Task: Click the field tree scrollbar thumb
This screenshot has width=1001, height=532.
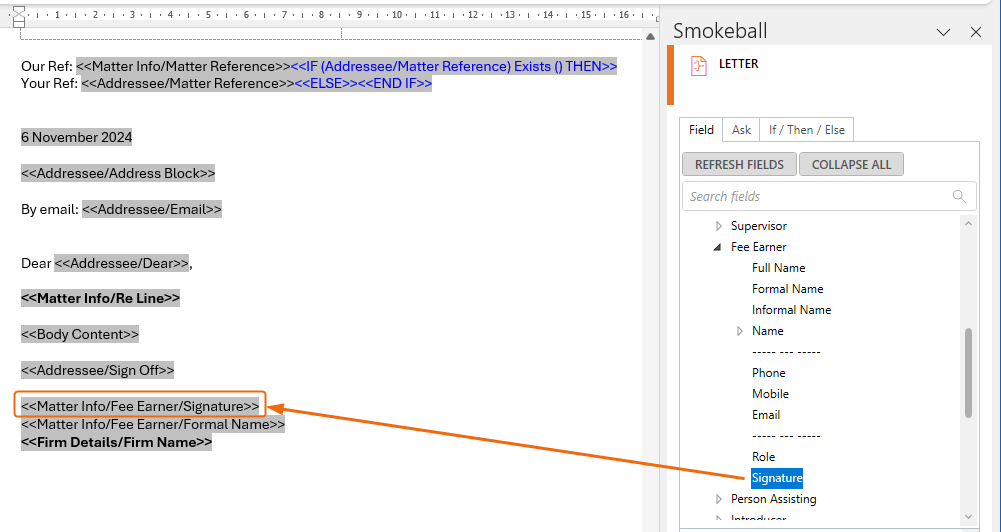Action: [968, 372]
